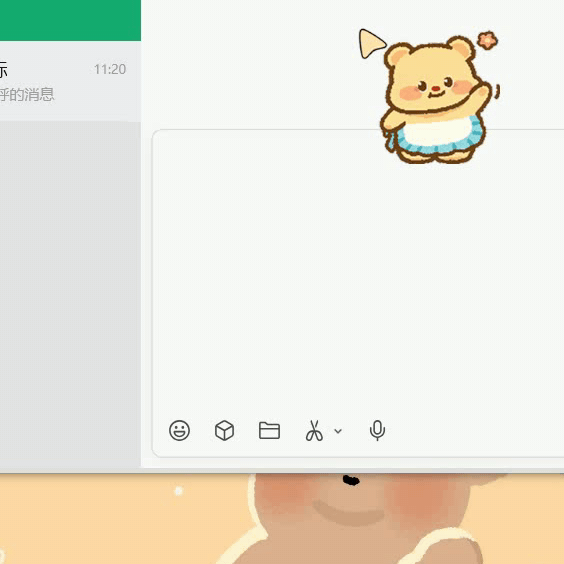The height and width of the screenshot is (564, 564).
Task: Open the cube-shaped favorites icon
Action: (x=224, y=430)
